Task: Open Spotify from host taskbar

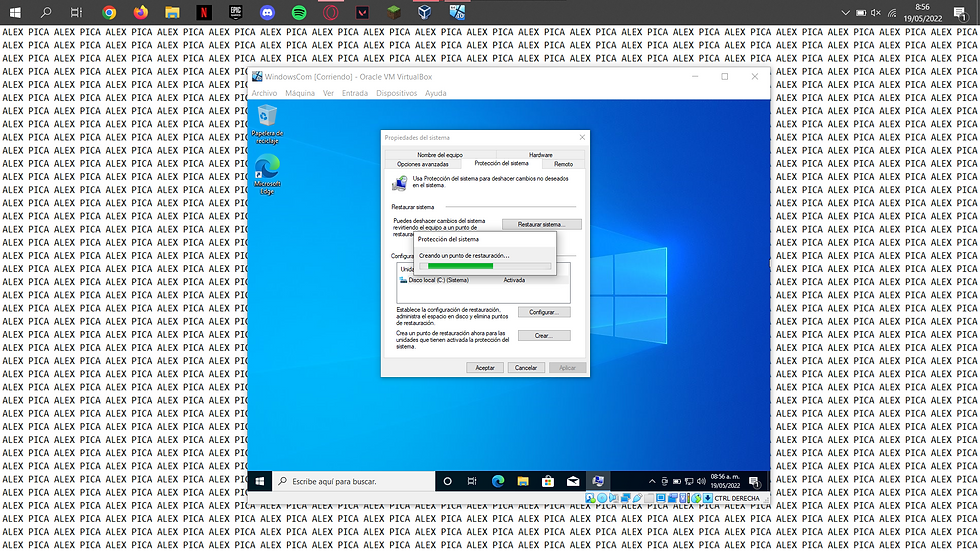Action: tap(299, 12)
